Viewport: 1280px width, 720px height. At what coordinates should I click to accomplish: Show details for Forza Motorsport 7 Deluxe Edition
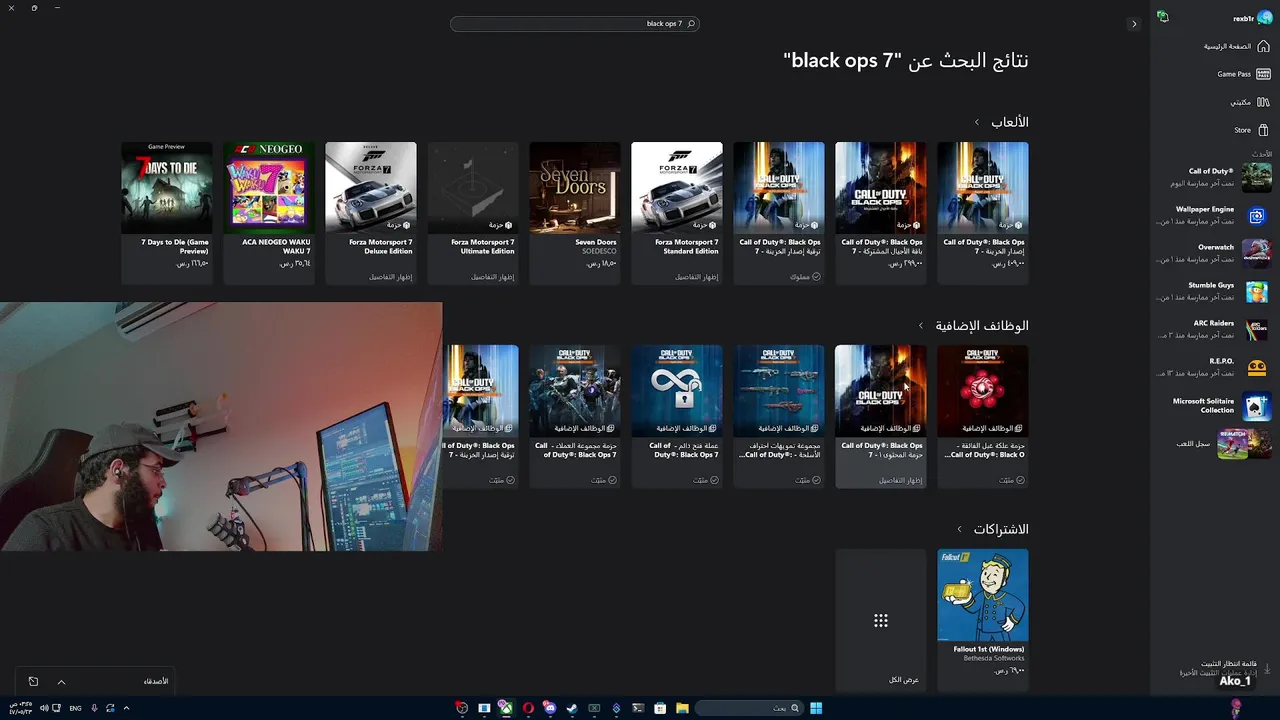[390, 277]
